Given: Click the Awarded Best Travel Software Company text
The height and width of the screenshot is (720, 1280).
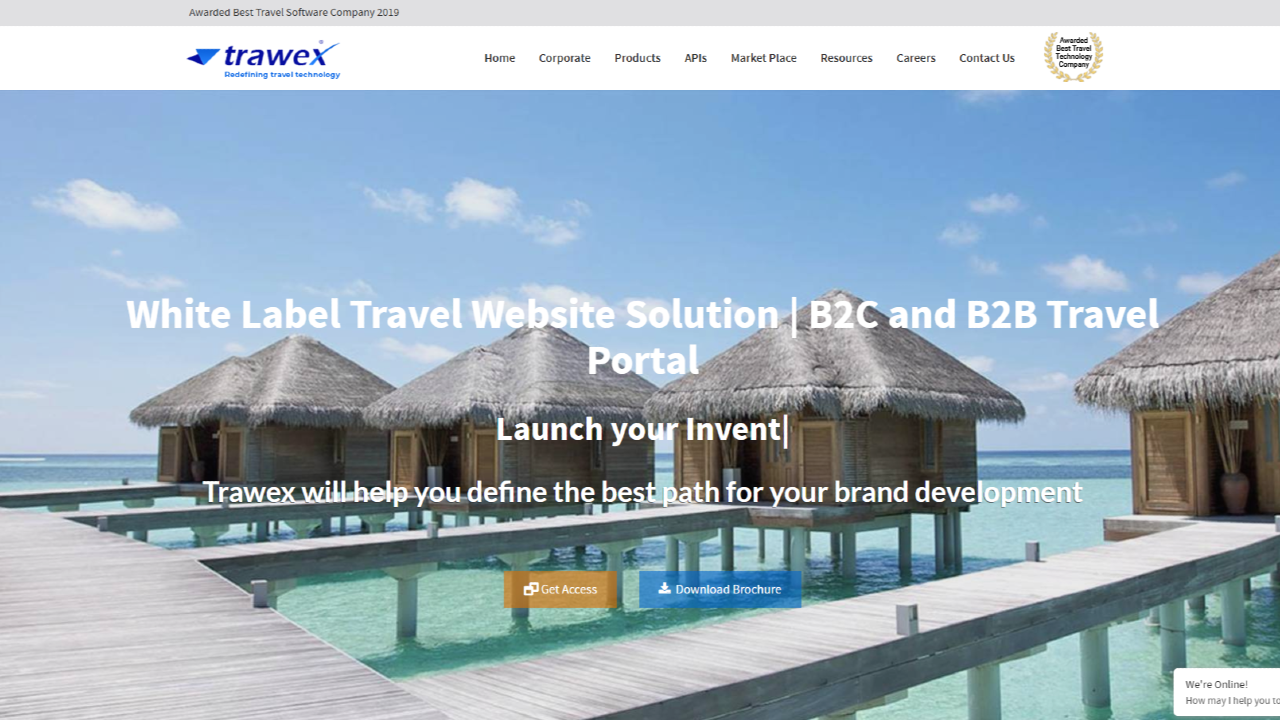Looking at the screenshot, I should point(294,13).
